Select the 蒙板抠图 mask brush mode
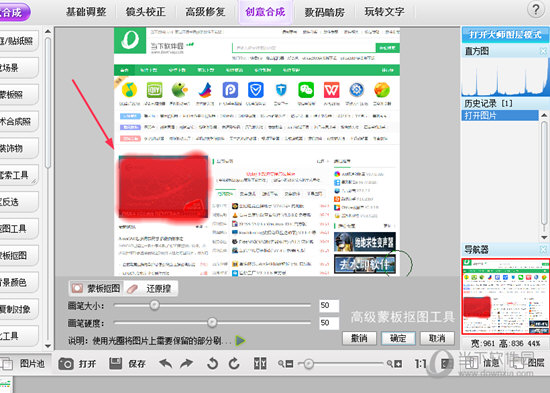550x393 pixels. 96,288
